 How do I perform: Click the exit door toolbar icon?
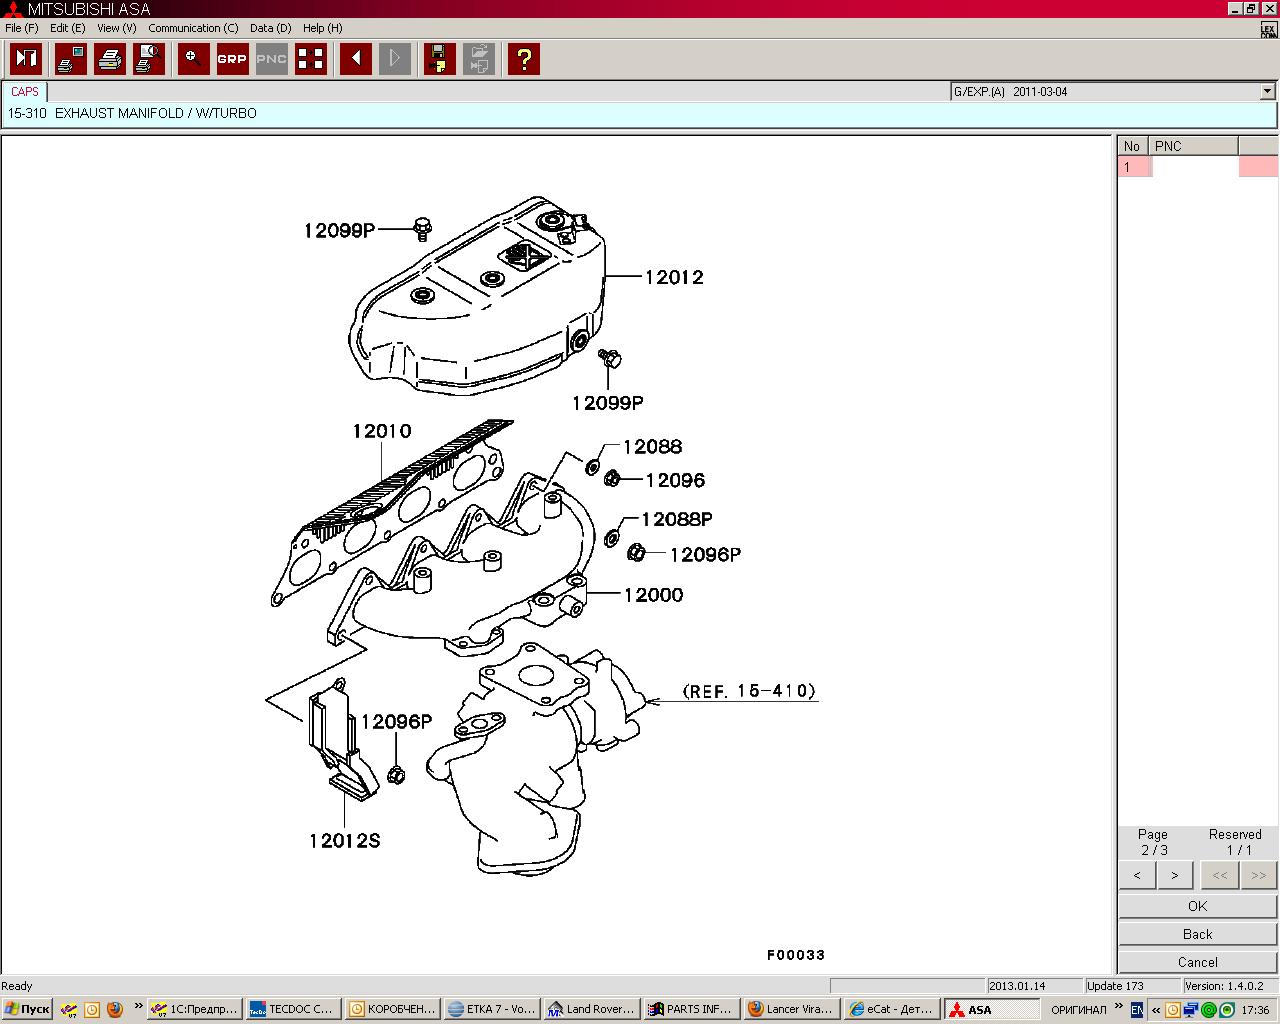[26, 59]
